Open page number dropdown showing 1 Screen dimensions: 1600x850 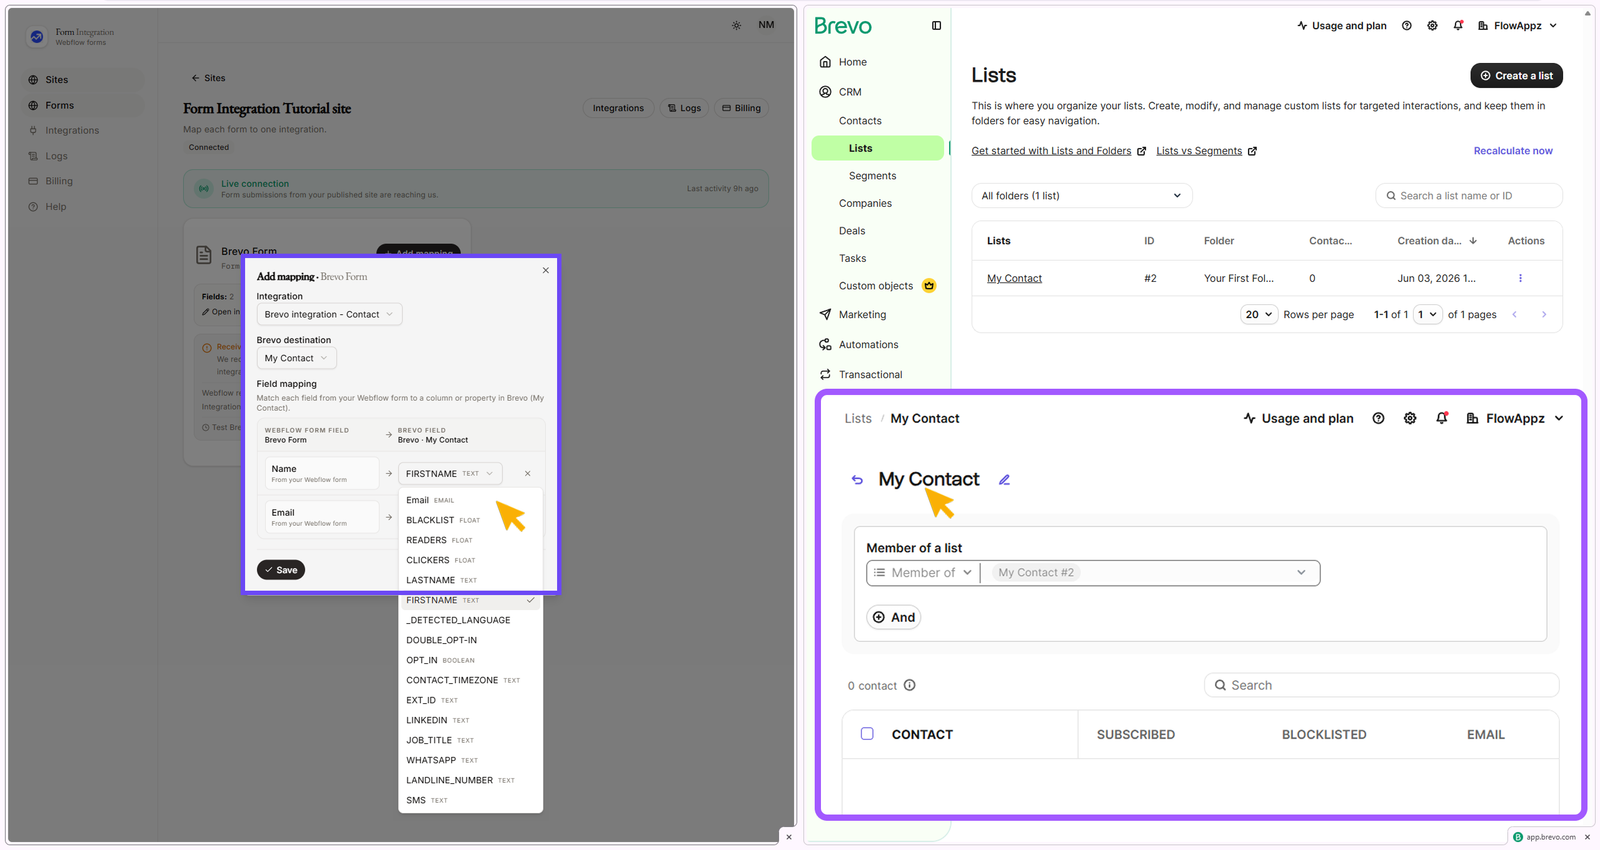click(1428, 315)
